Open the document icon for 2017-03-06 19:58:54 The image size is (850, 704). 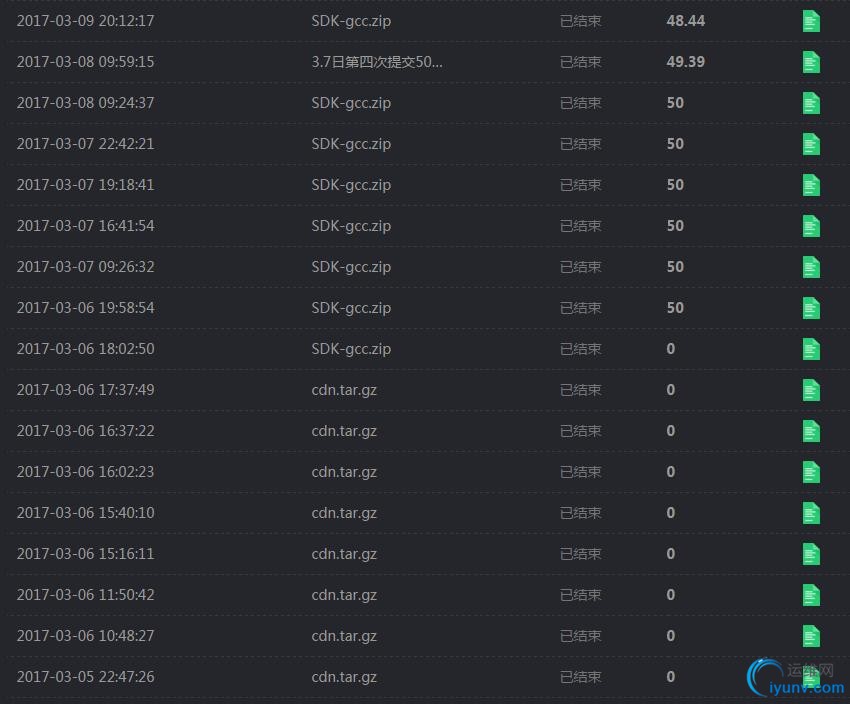[811, 308]
